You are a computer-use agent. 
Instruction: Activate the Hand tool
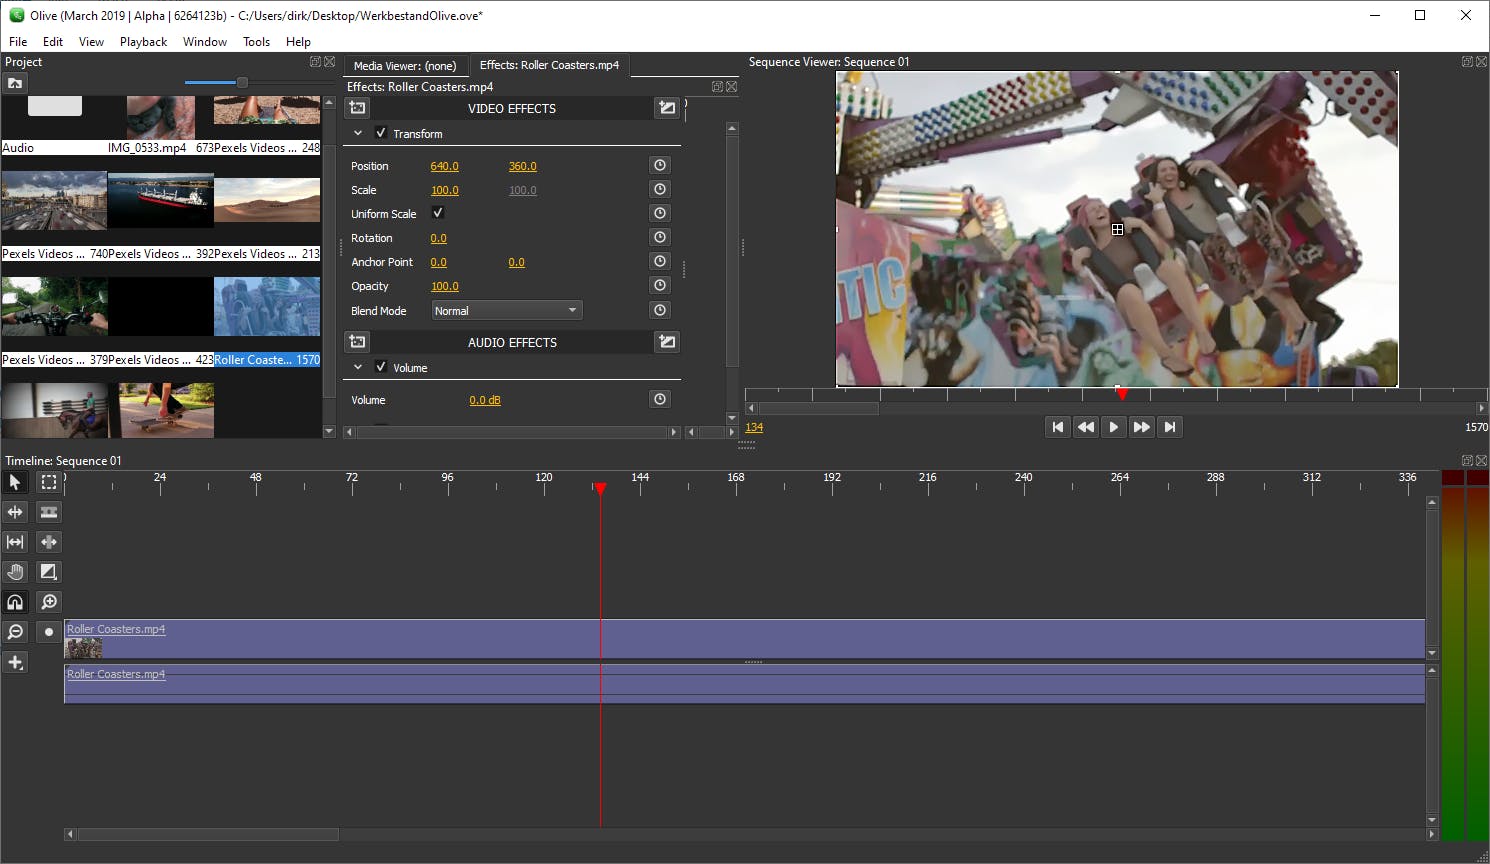pyautogui.click(x=15, y=572)
